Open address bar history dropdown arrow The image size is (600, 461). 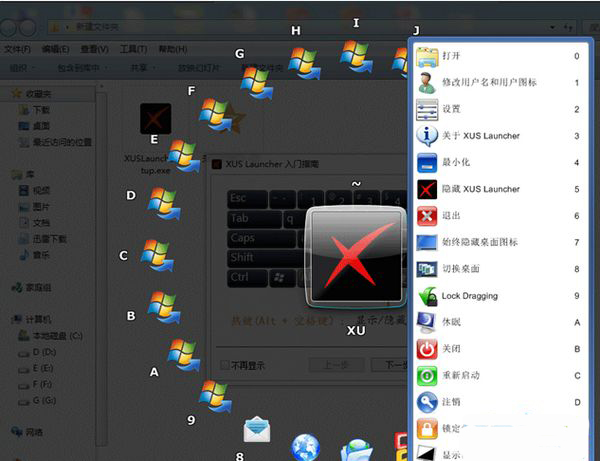(x=552, y=27)
